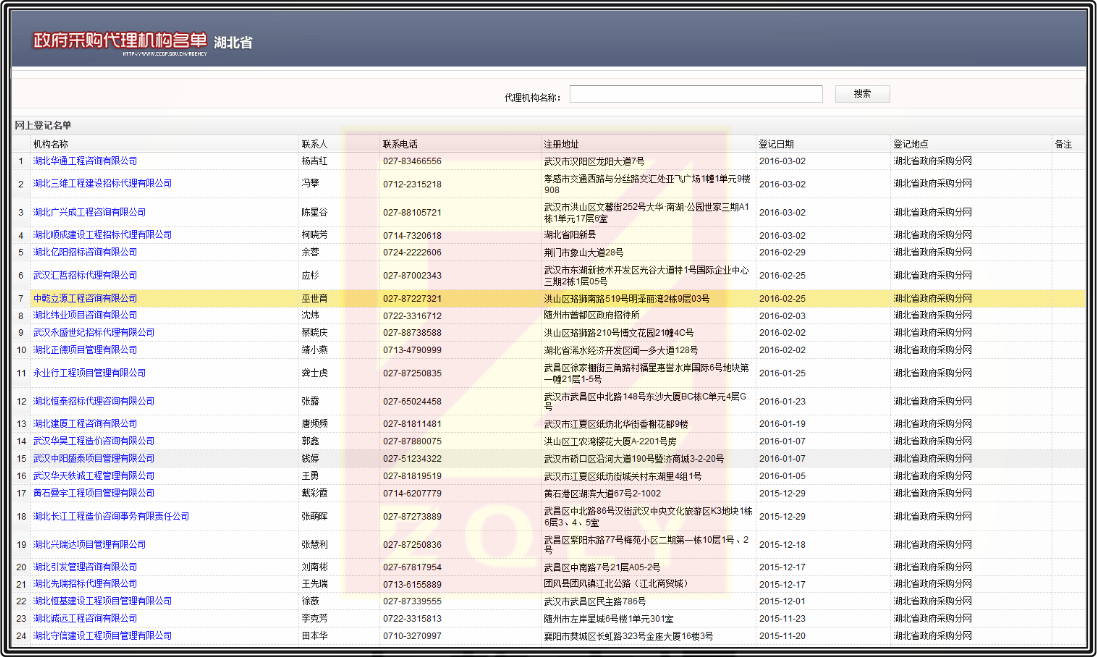The height and width of the screenshot is (657, 1097).
Task: Open link 湖北兴瑞达项目管理有限公司
Action: (89, 545)
